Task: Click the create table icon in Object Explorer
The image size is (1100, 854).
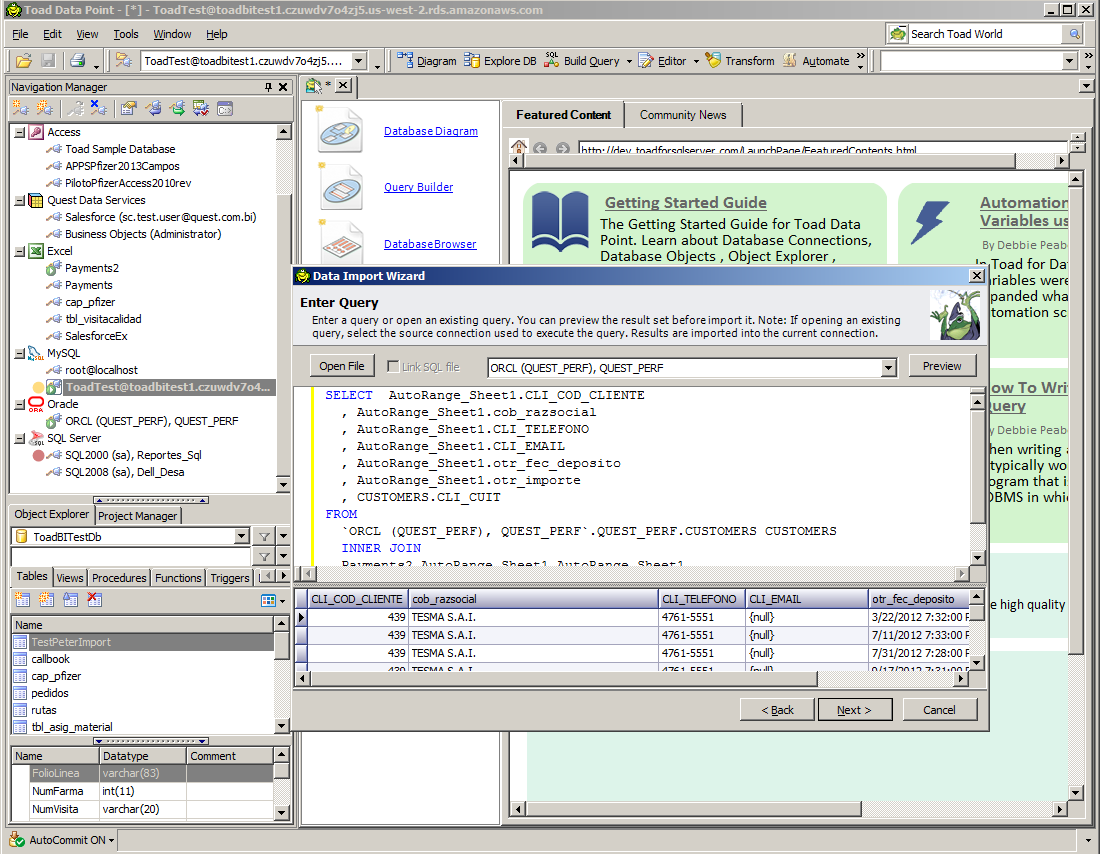Action: coord(22,599)
